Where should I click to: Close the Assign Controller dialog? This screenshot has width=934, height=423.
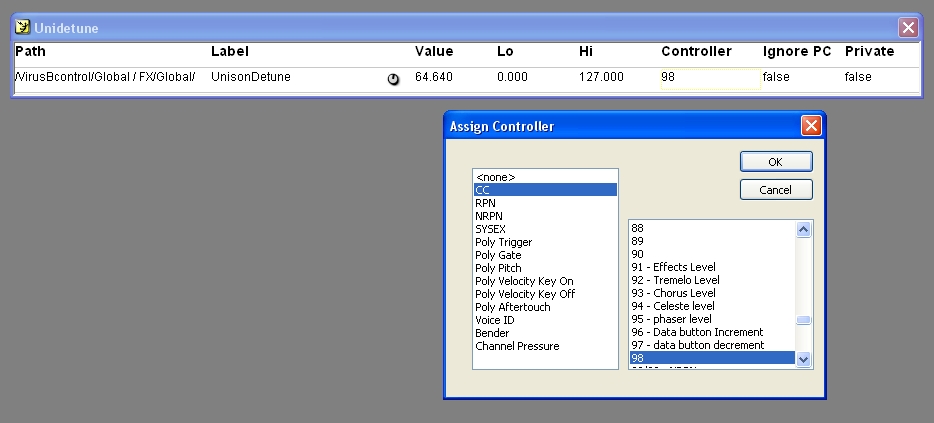(811, 126)
